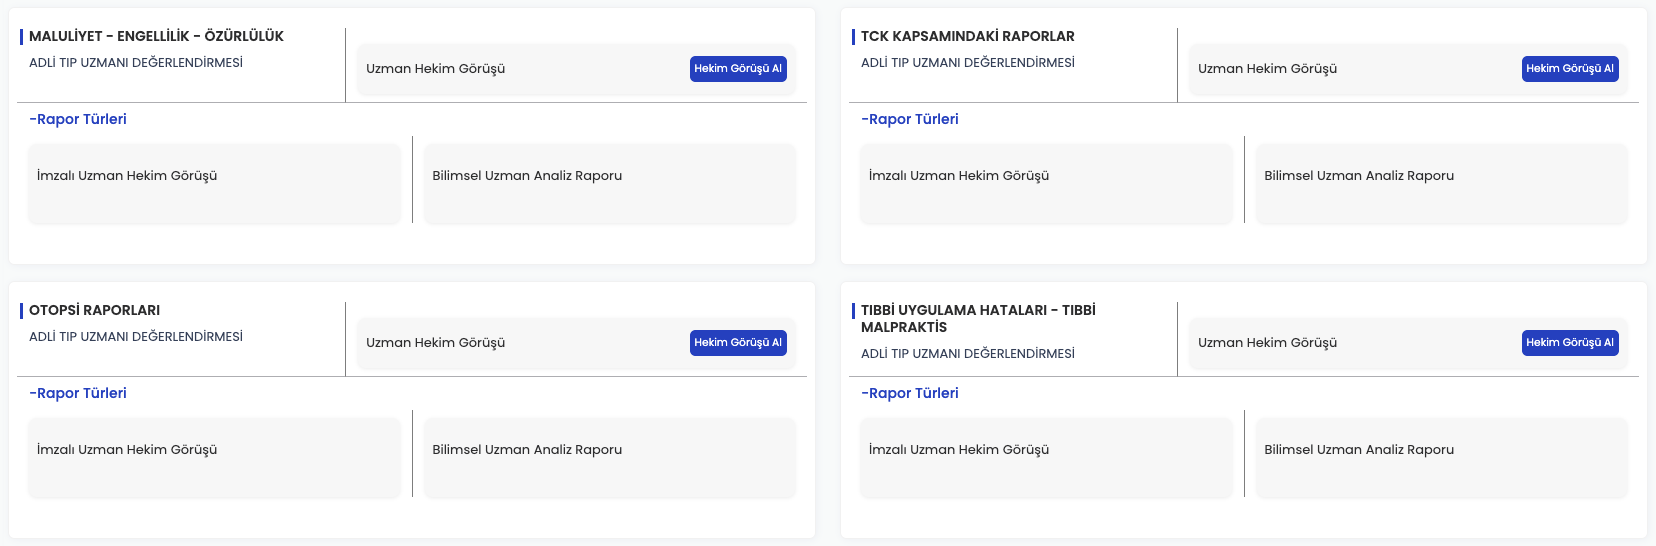Click Hekim Görüşü AI in Maluliyet card
Image resolution: width=1656 pixels, height=546 pixels.
click(x=738, y=69)
